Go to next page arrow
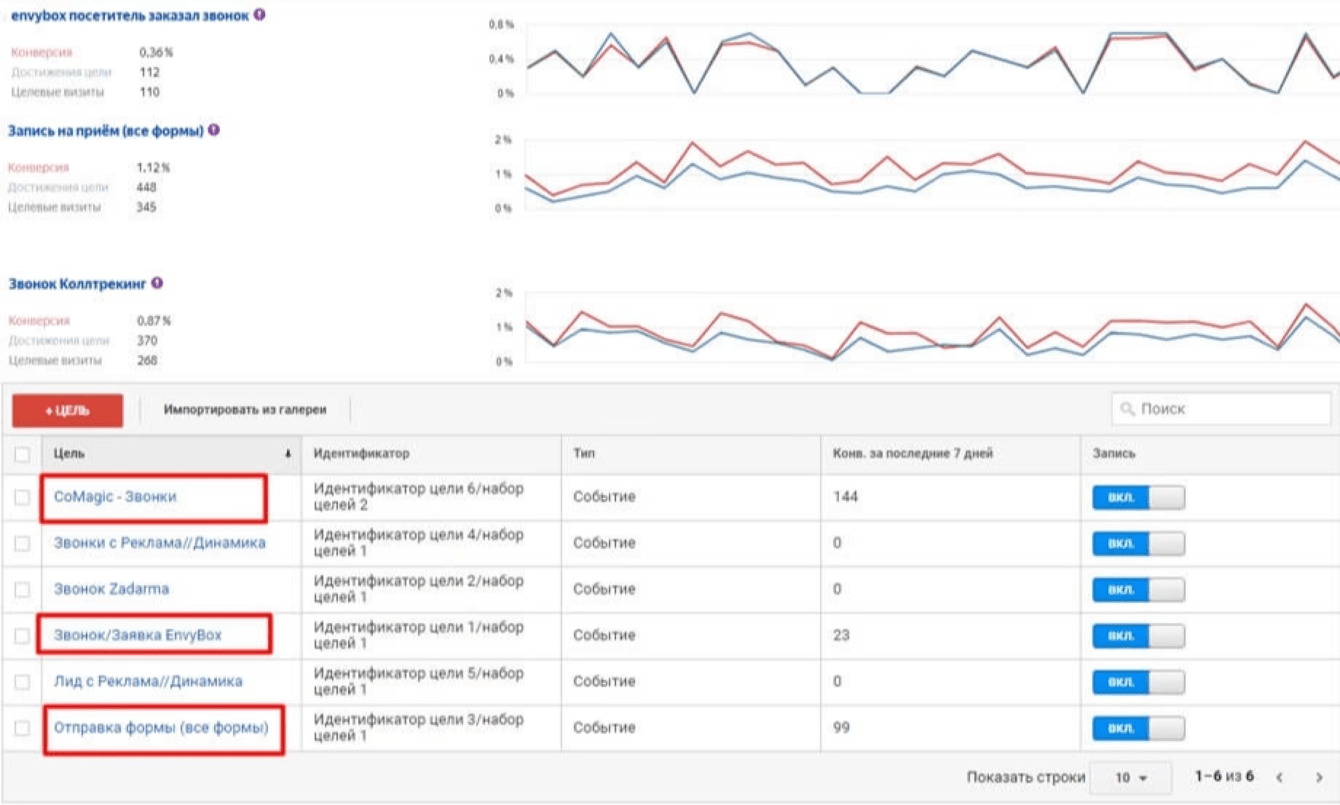This screenshot has height=805, width=1340. 1319,777
